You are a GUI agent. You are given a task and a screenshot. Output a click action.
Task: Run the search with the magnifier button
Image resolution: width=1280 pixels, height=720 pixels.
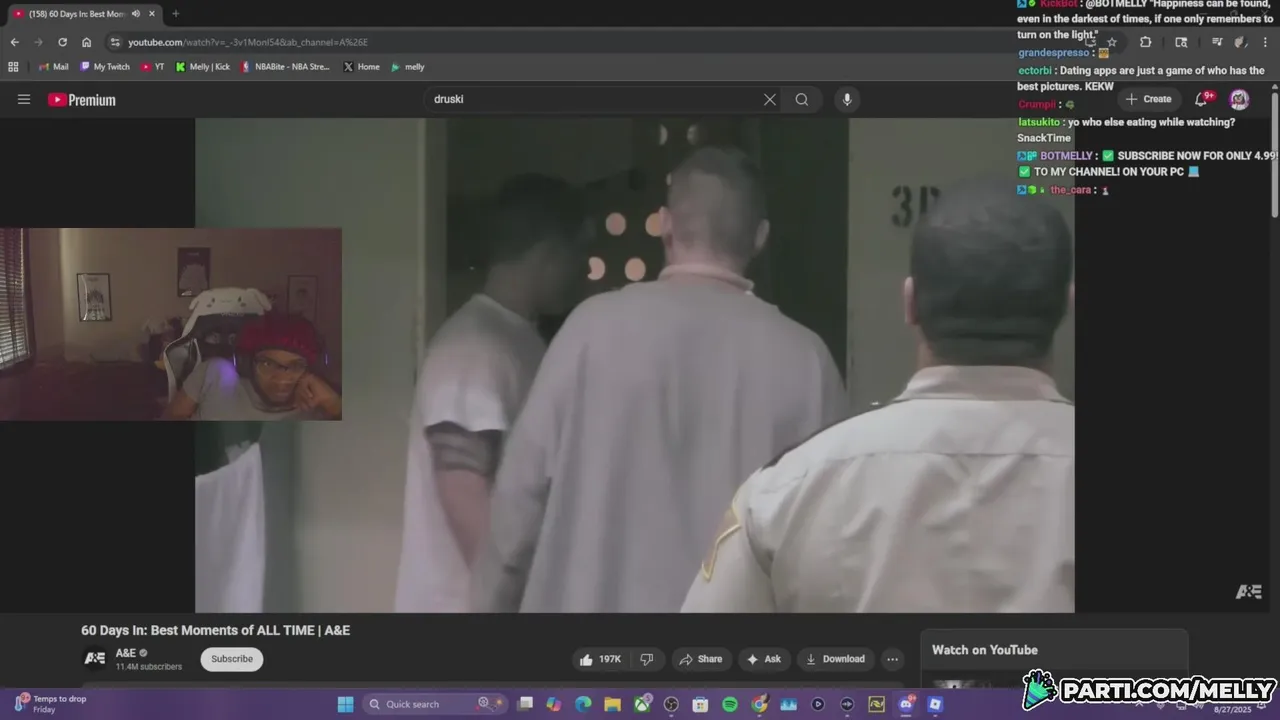coord(802,99)
